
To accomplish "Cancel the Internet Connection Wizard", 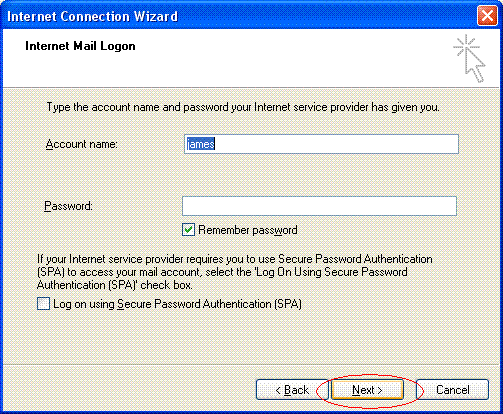I will click(x=453, y=390).
